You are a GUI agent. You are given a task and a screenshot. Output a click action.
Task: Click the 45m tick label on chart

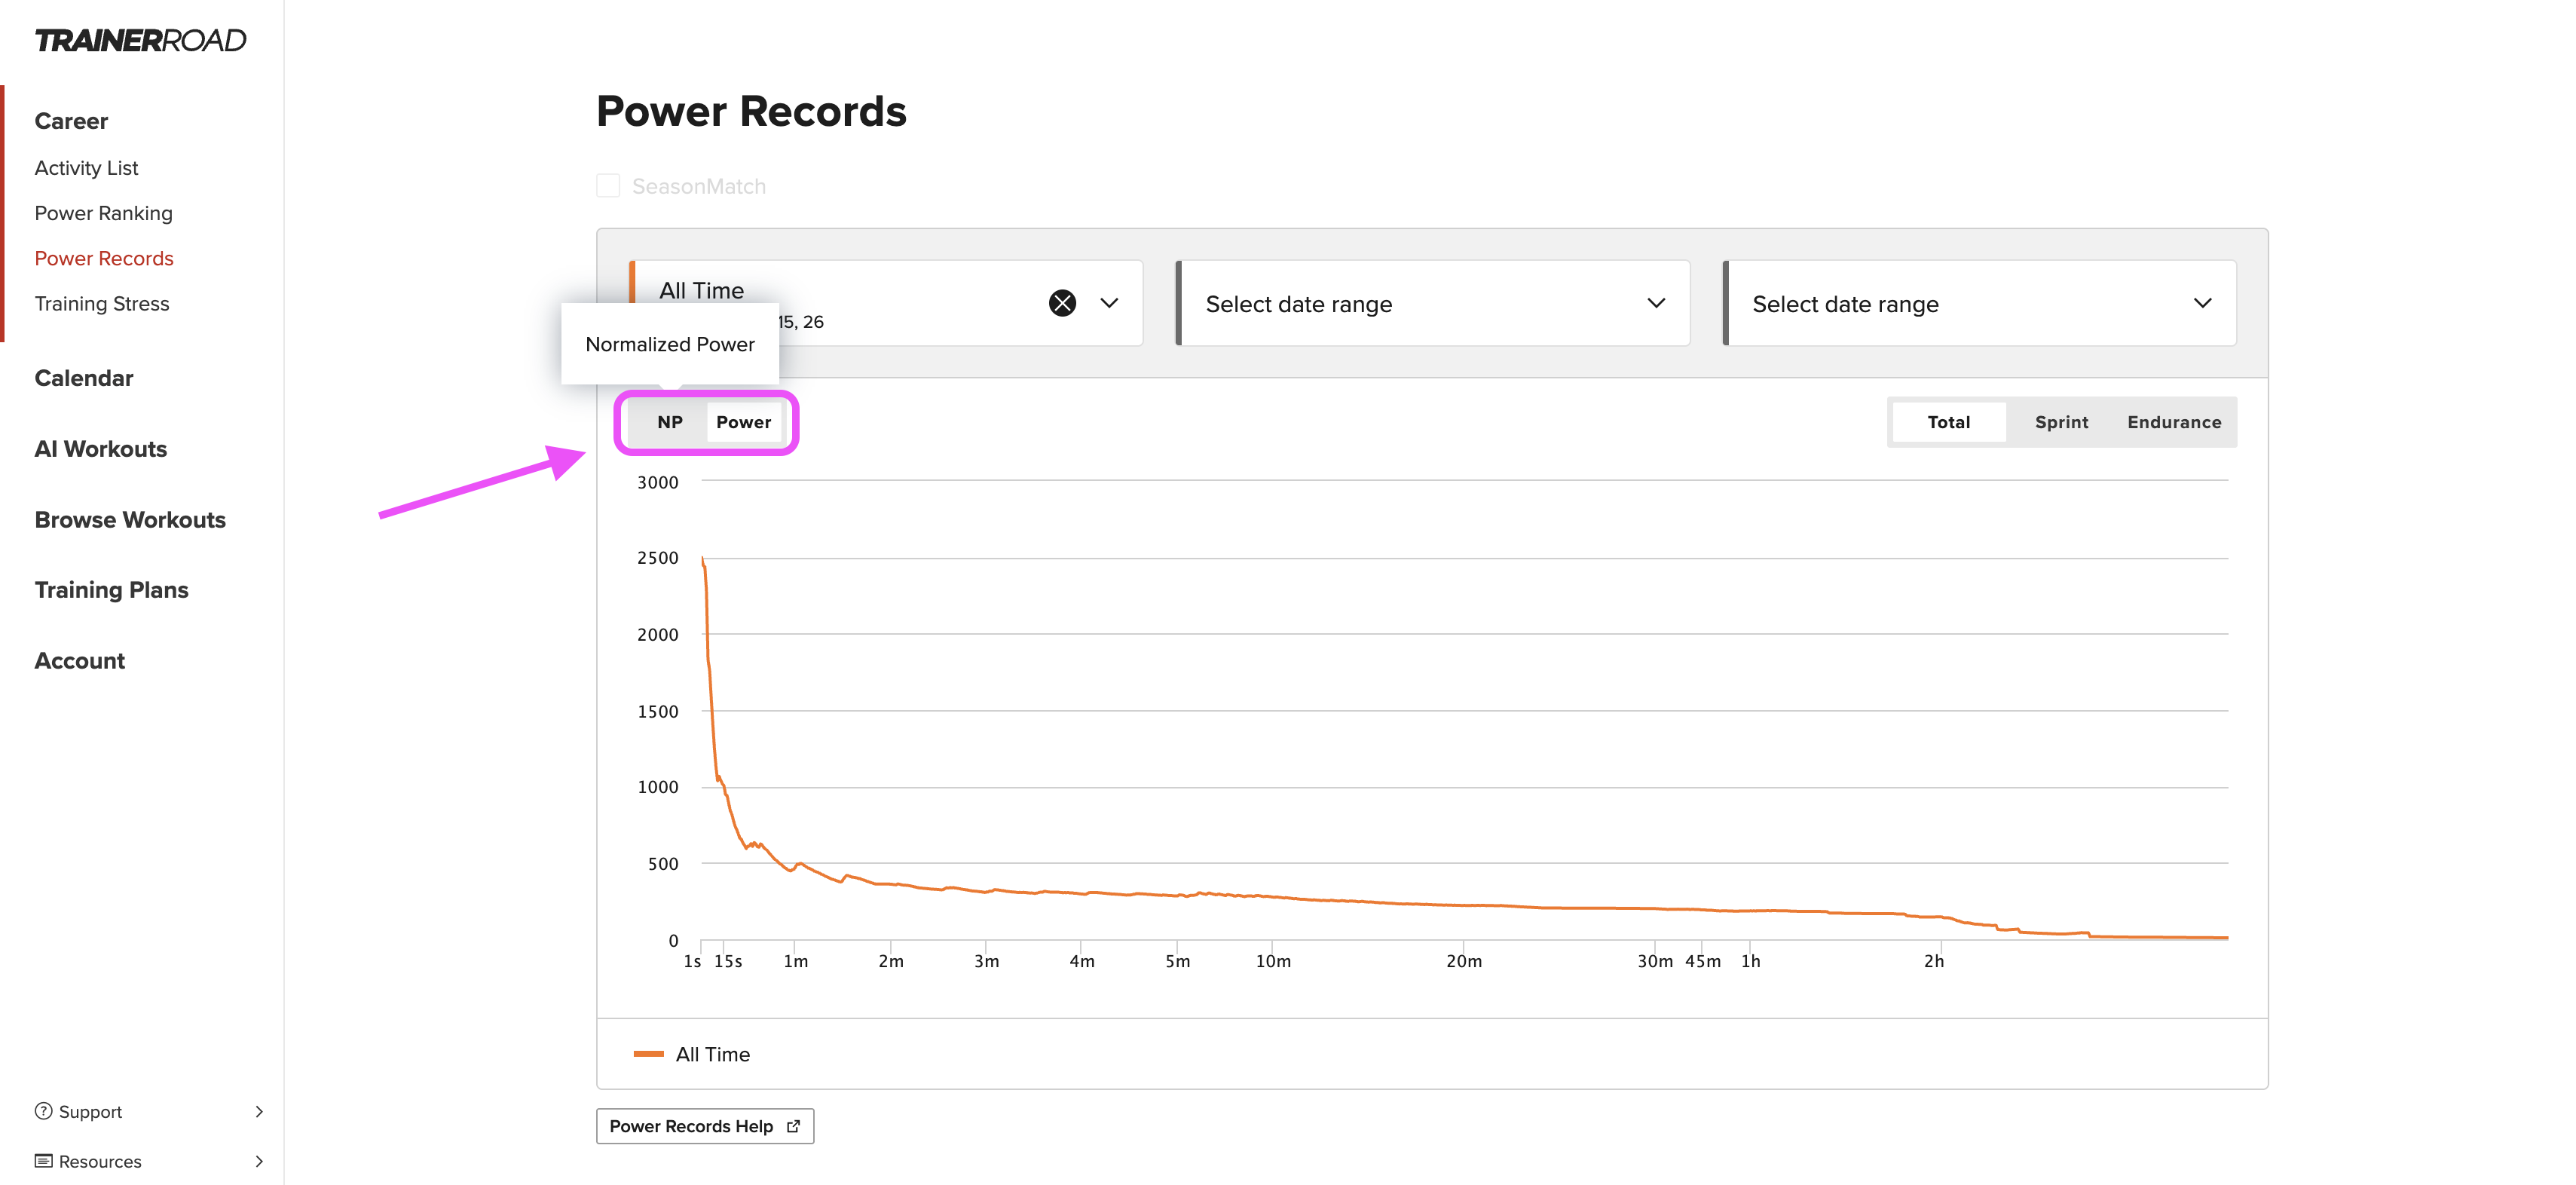click(x=1703, y=961)
